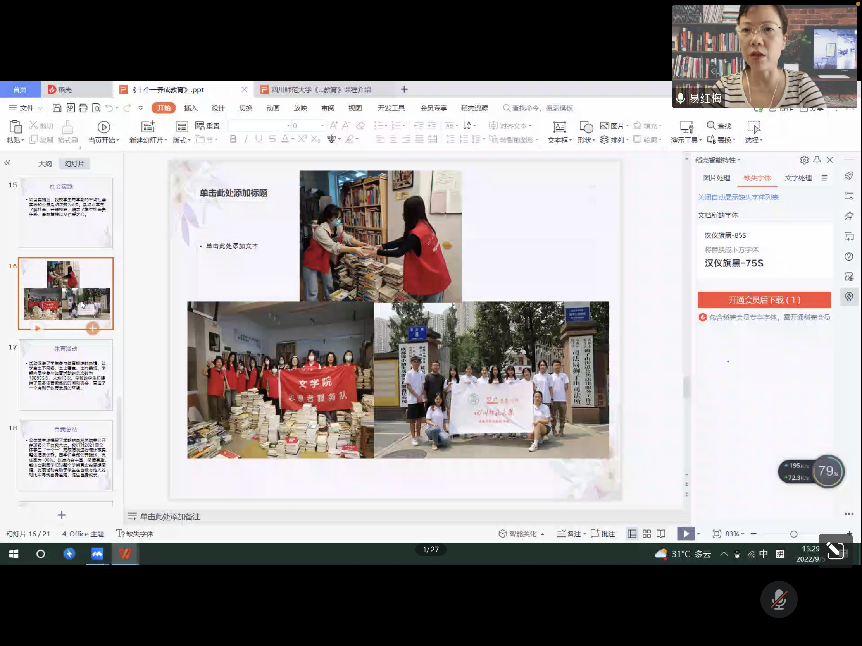Click the Redo arrow icon
This screenshot has height=646, width=862.
pos(127,108)
